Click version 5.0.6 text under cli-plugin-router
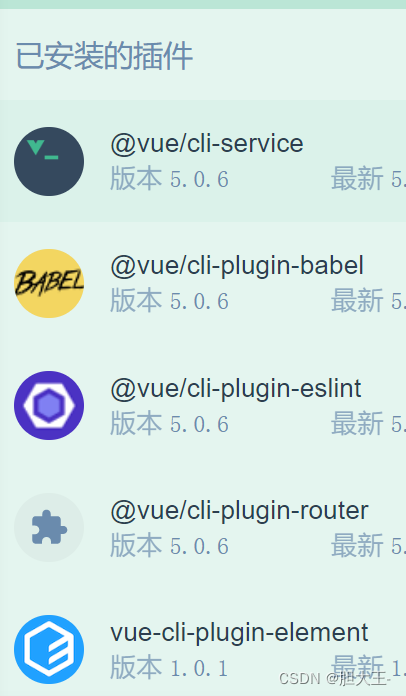The height and width of the screenshot is (696, 406). tap(169, 546)
